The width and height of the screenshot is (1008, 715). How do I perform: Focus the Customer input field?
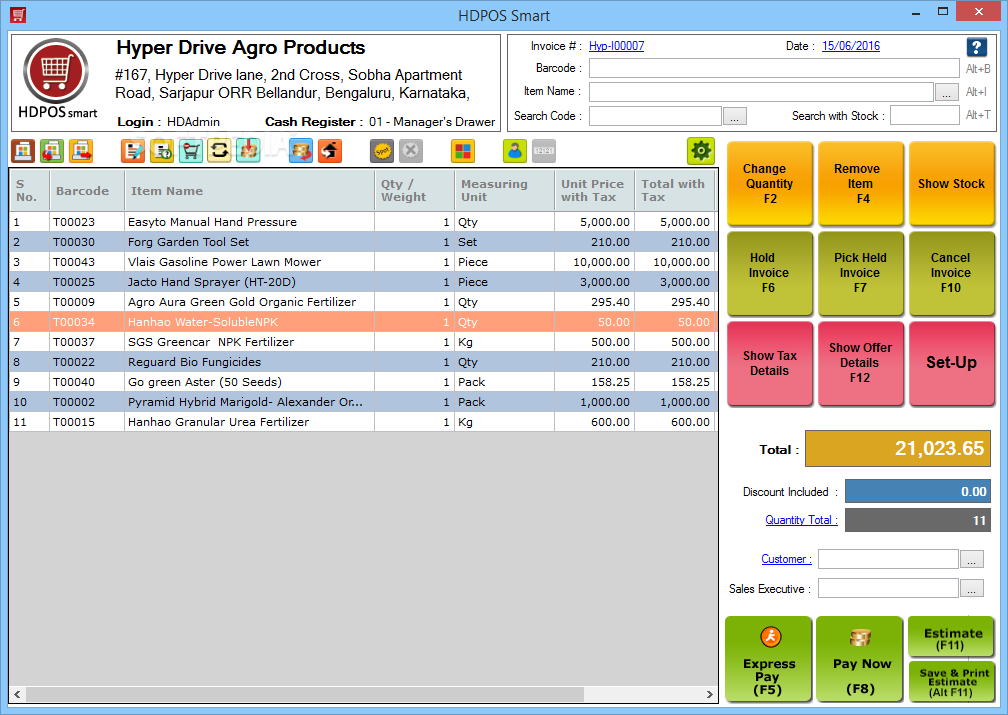(x=888, y=559)
